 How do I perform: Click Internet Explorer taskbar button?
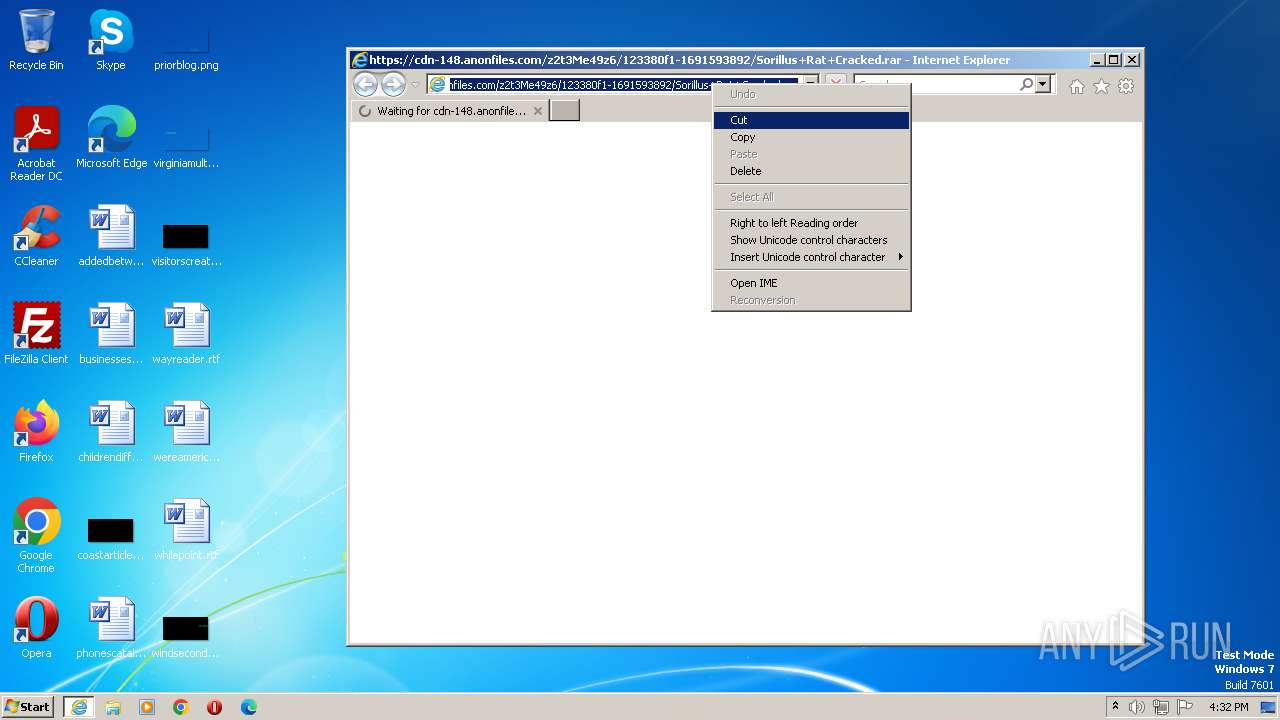coord(79,707)
